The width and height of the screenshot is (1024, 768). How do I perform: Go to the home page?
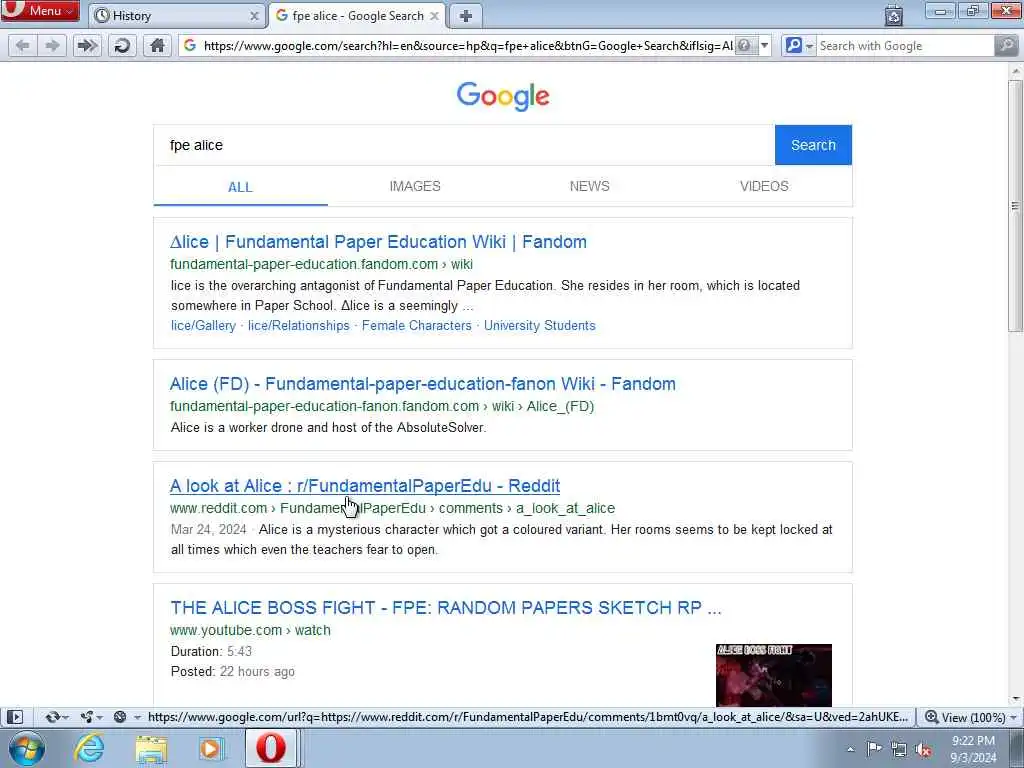(157, 46)
